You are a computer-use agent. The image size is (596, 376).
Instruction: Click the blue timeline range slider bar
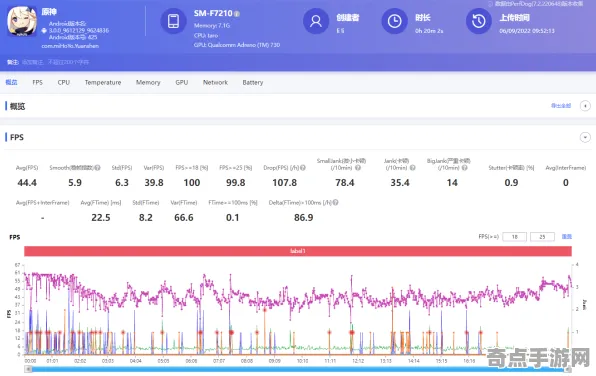pos(298,369)
